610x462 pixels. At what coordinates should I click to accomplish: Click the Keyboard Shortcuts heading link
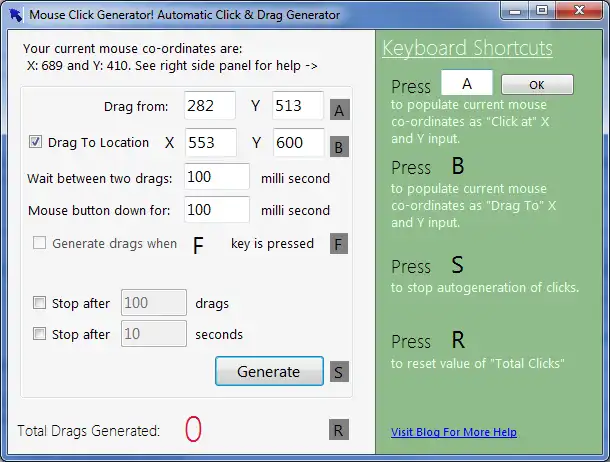point(467,48)
